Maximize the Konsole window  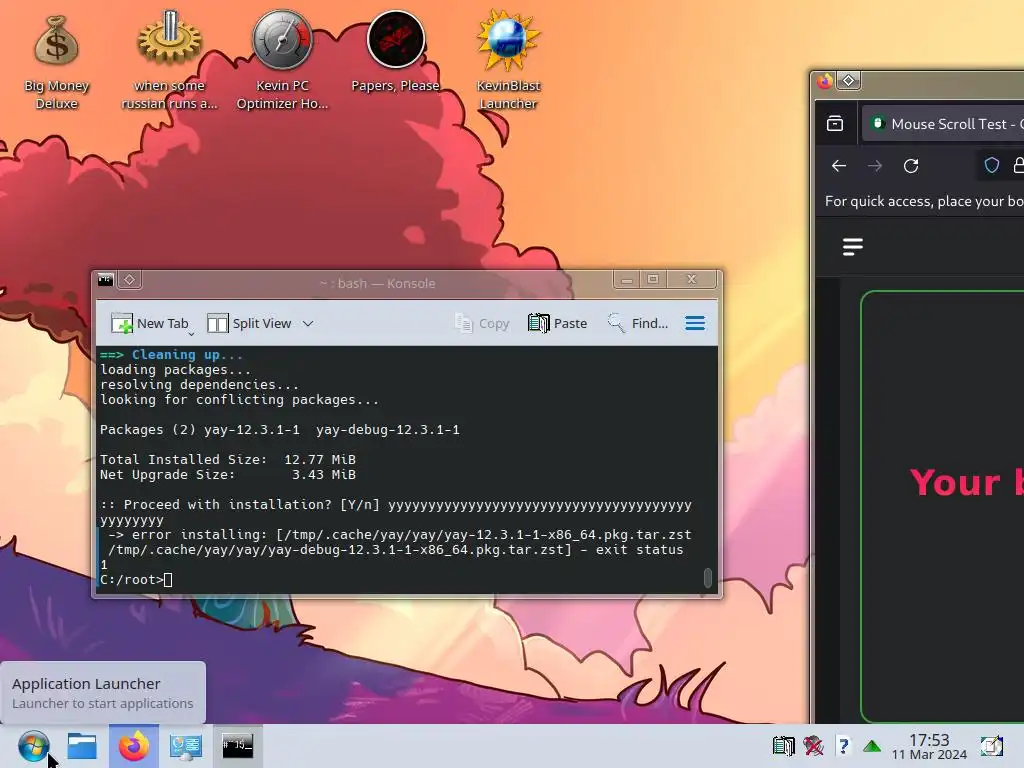coord(652,280)
